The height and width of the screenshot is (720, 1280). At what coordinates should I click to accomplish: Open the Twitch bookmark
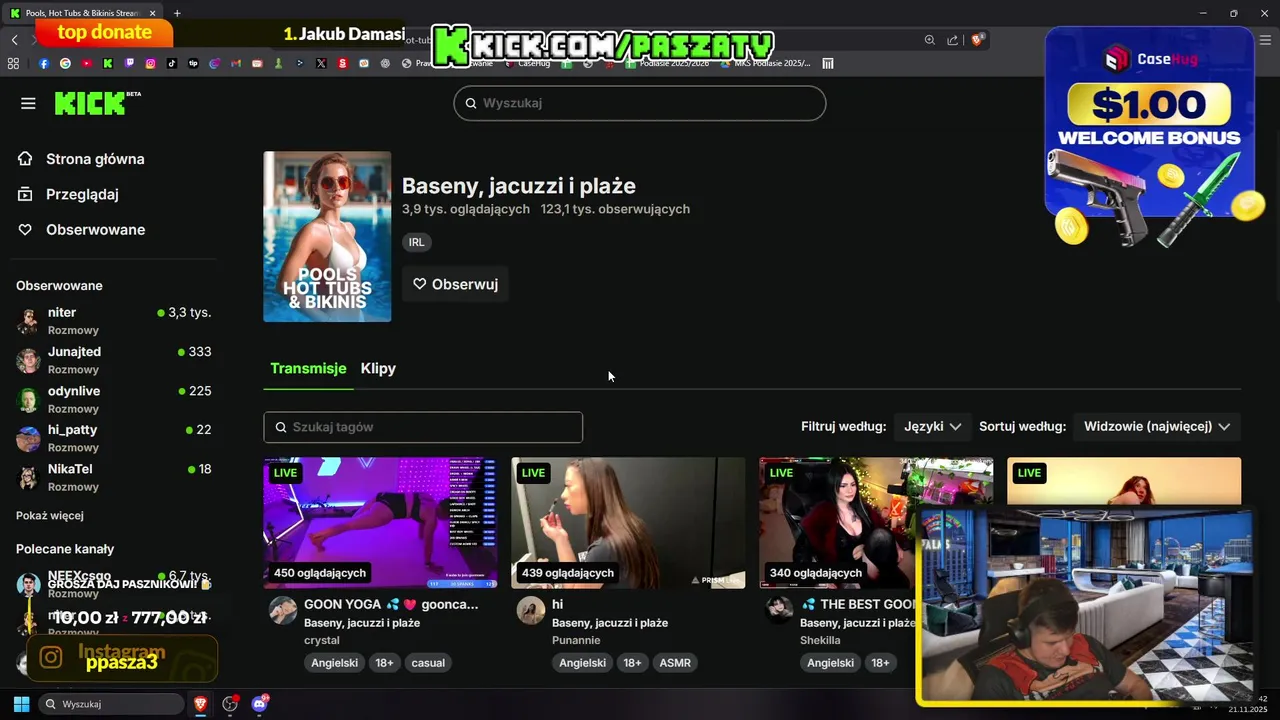tap(129, 63)
